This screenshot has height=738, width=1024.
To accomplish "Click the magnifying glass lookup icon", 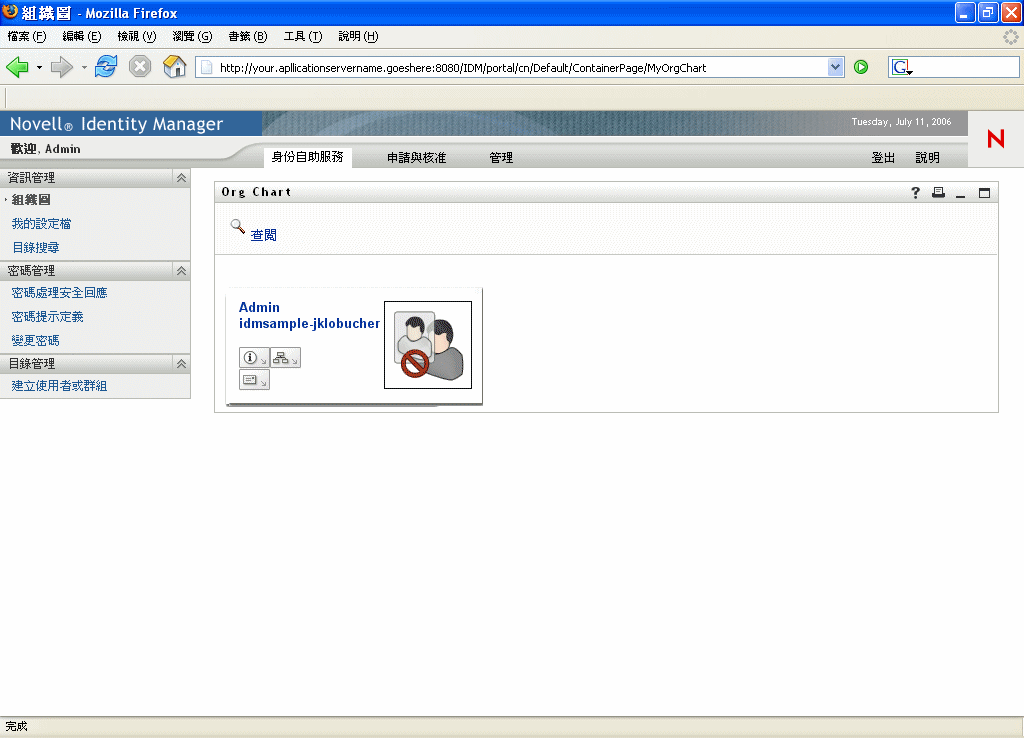I will pyautogui.click(x=238, y=227).
